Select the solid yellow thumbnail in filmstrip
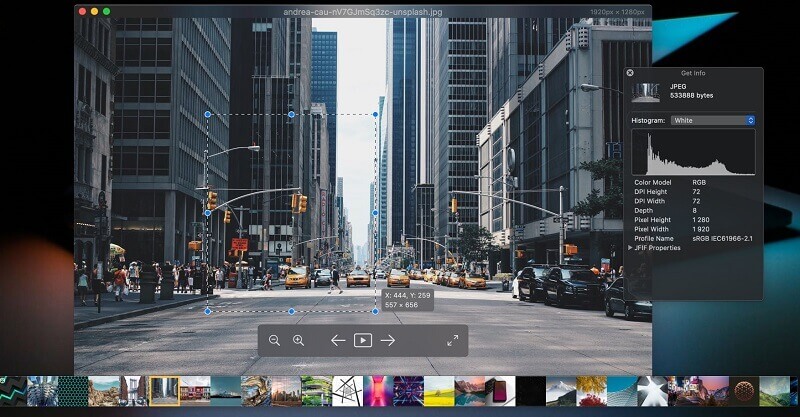The width and height of the screenshot is (800, 417). coord(438,390)
